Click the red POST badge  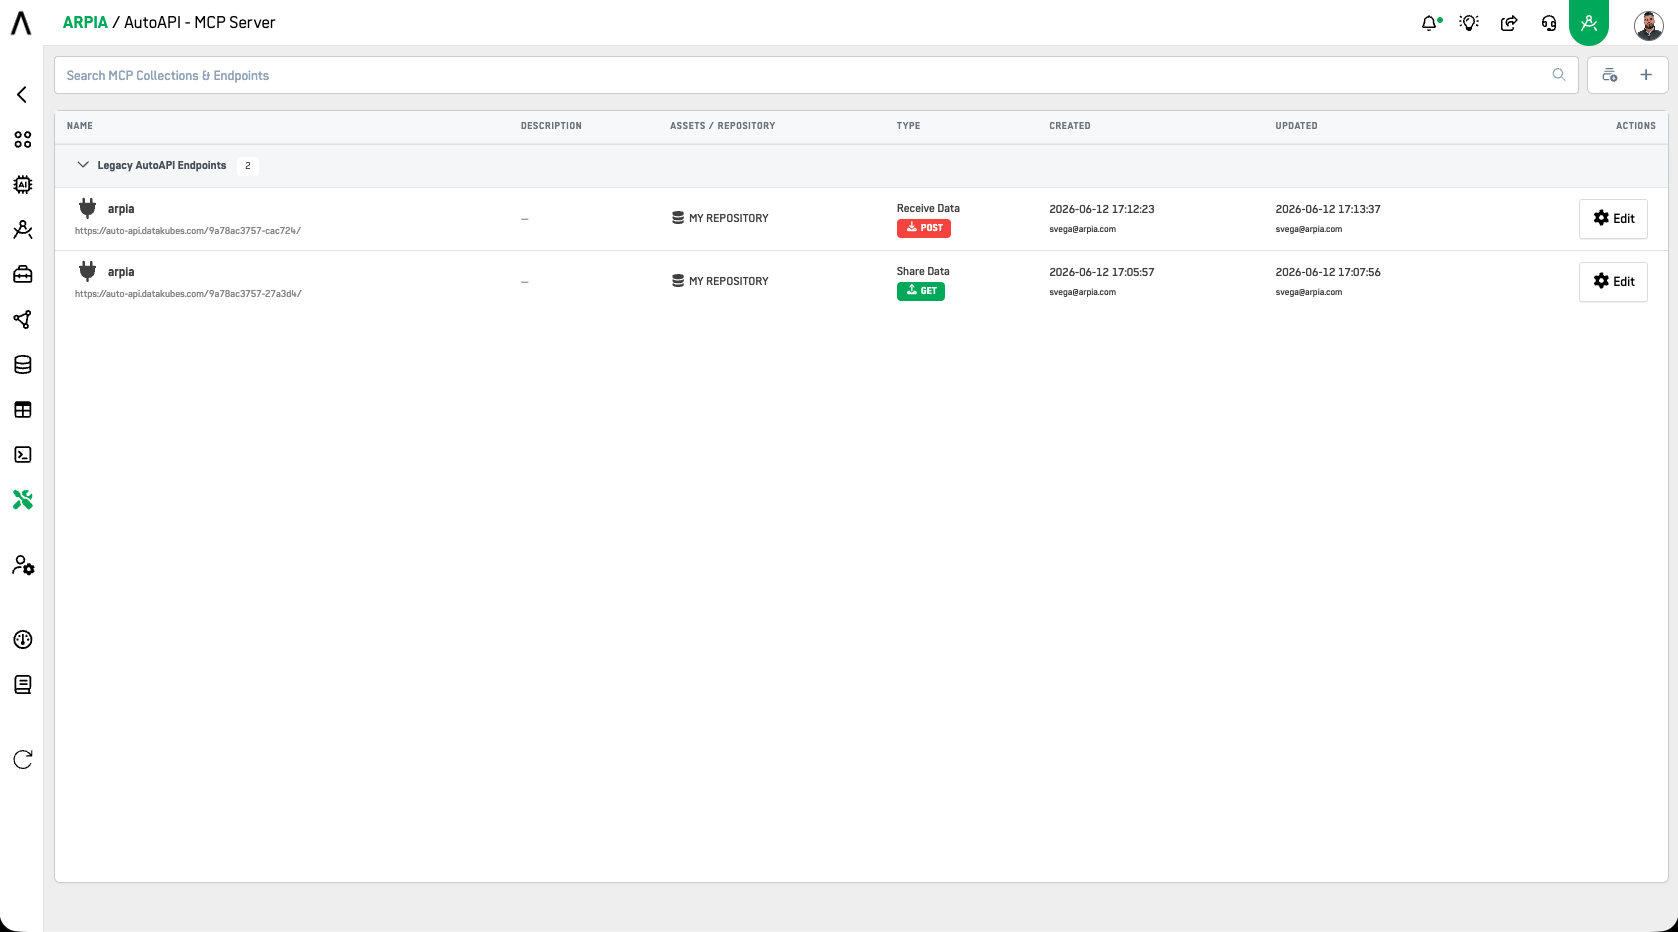click(924, 228)
